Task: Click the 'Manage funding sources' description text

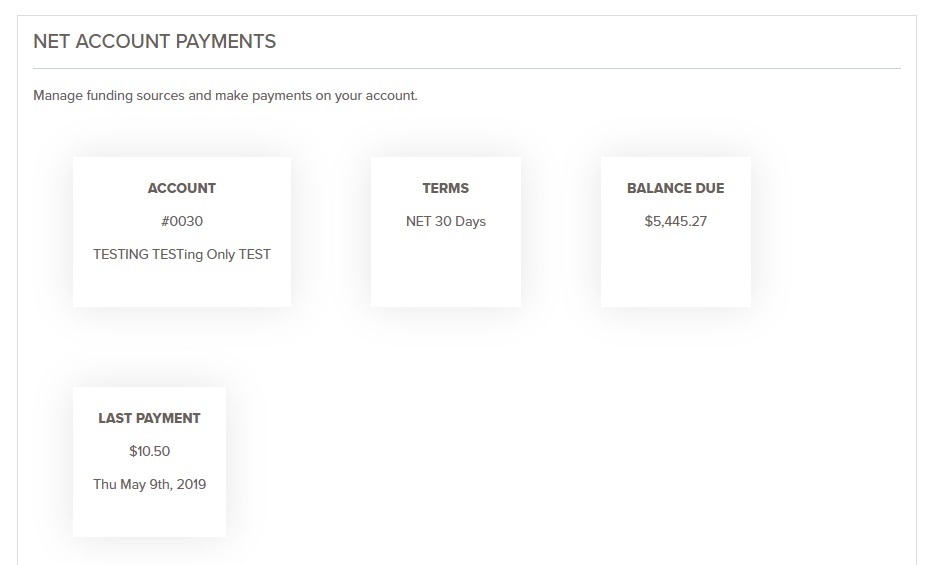Action: click(225, 96)
